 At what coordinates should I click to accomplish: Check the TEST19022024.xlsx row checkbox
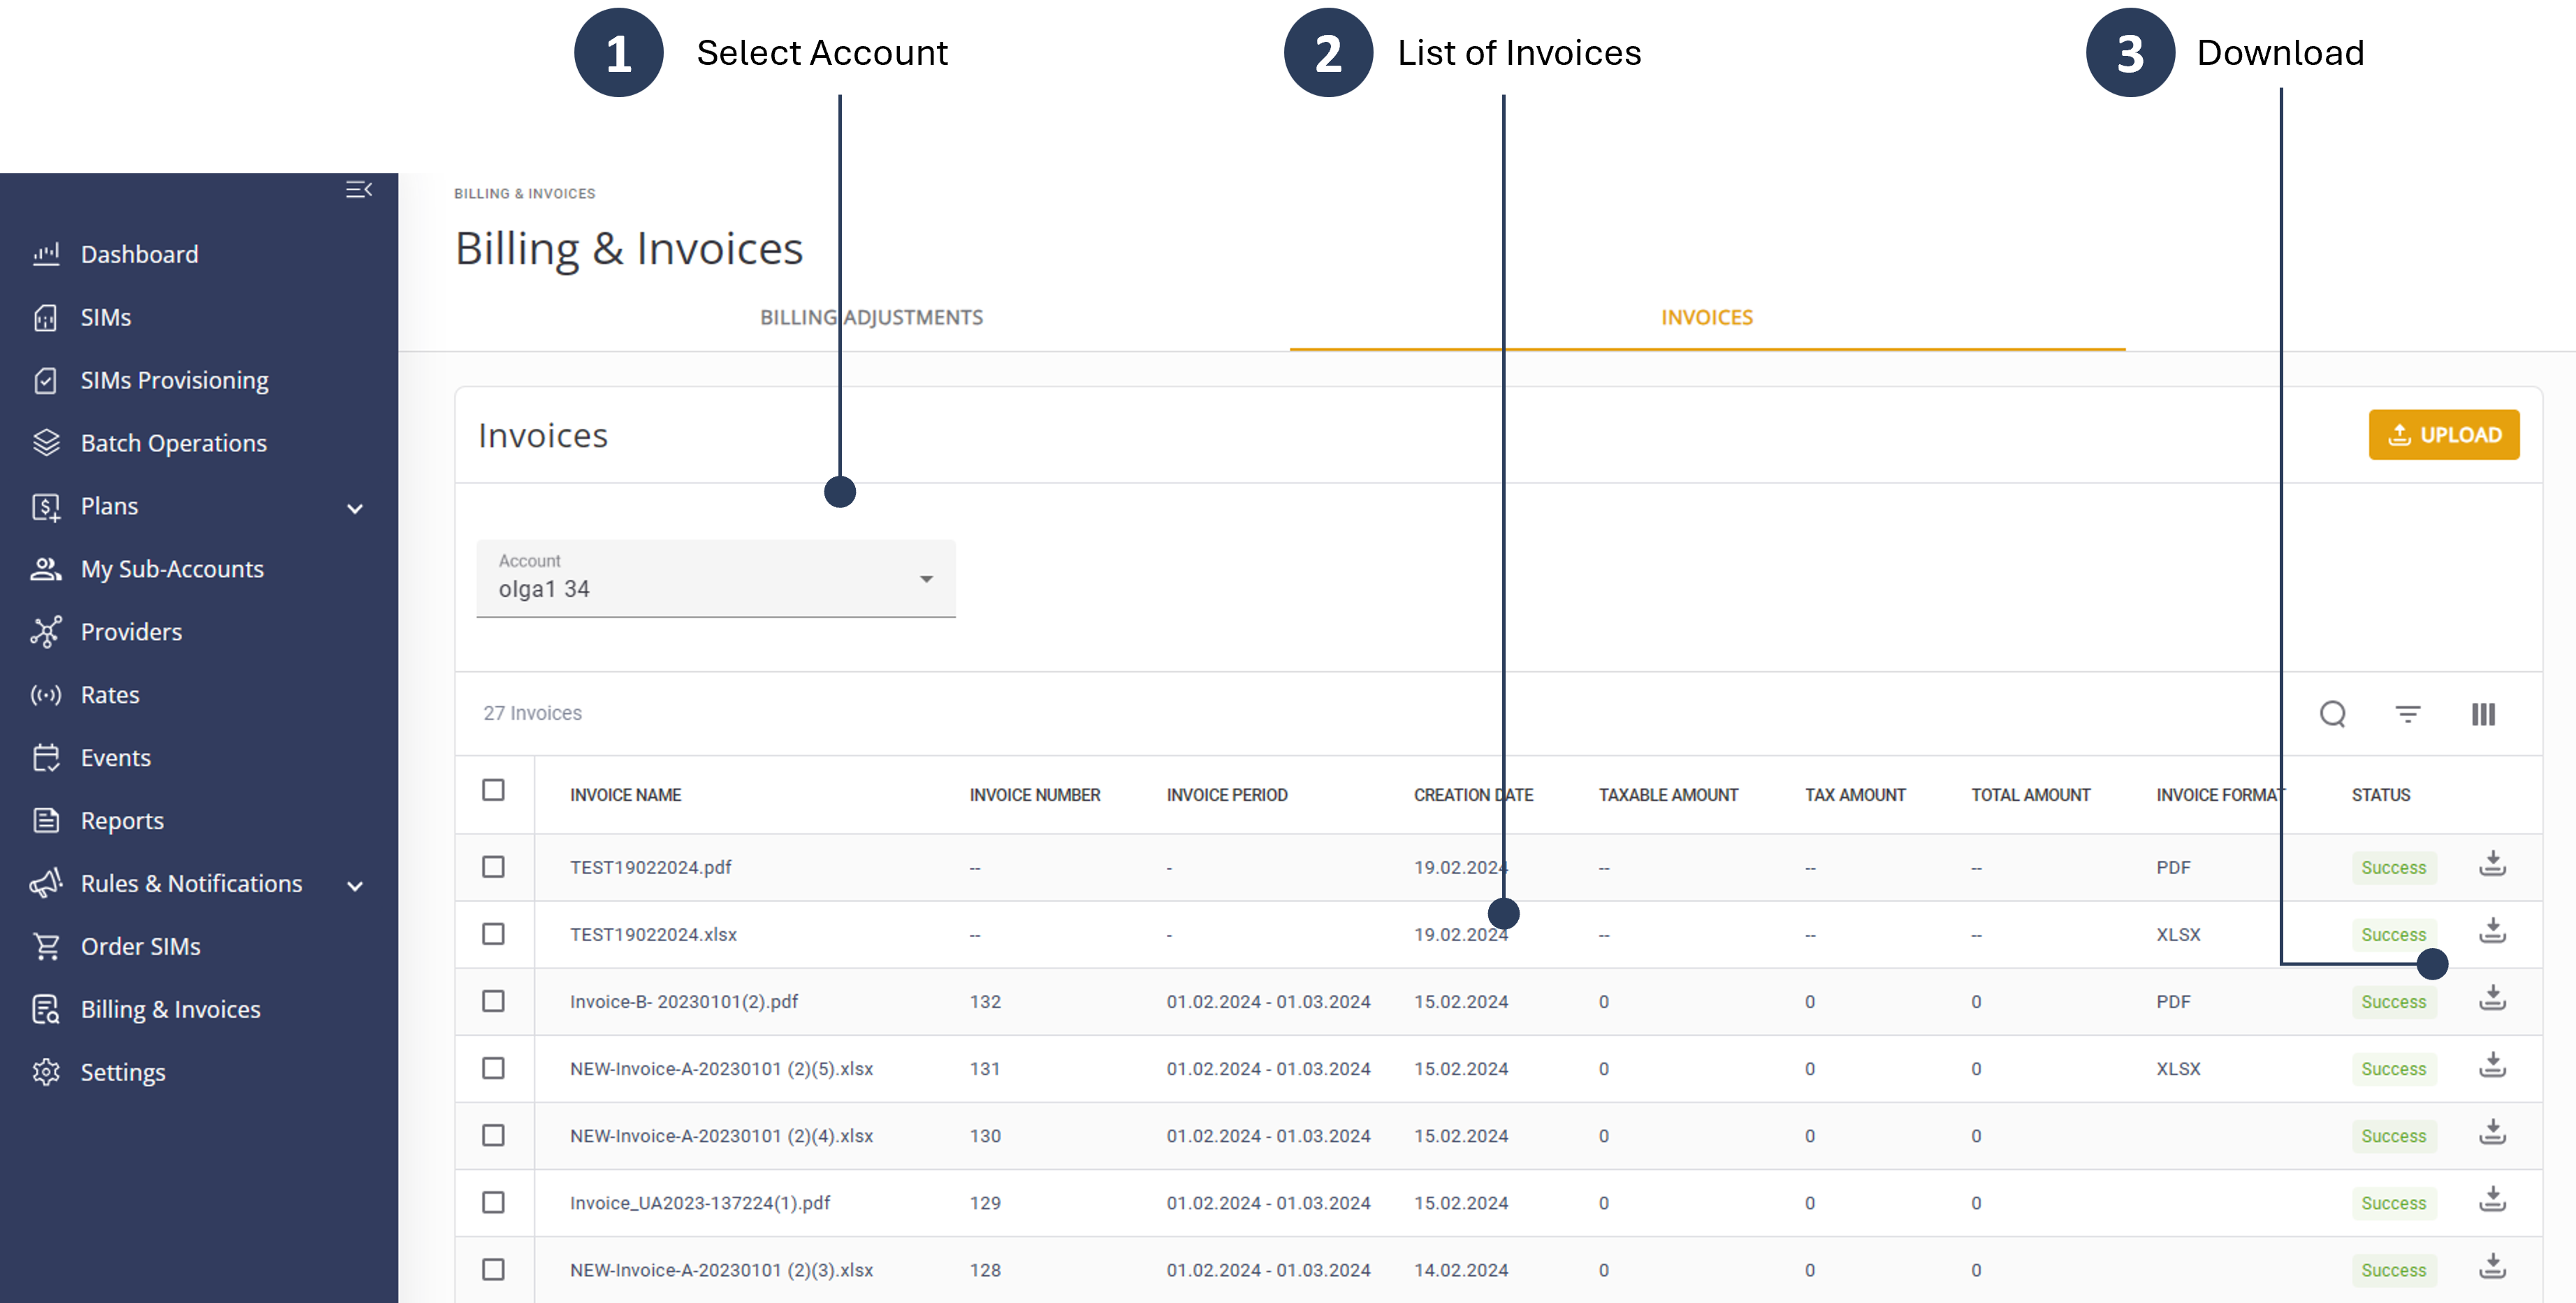tap(493, 934)
